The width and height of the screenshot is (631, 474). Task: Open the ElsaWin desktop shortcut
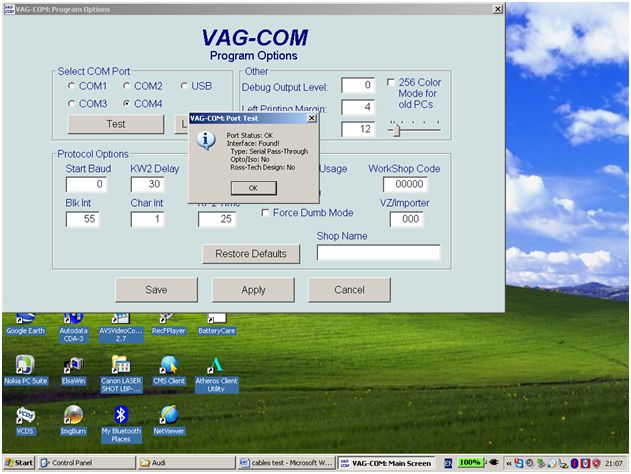coord(74,371)
